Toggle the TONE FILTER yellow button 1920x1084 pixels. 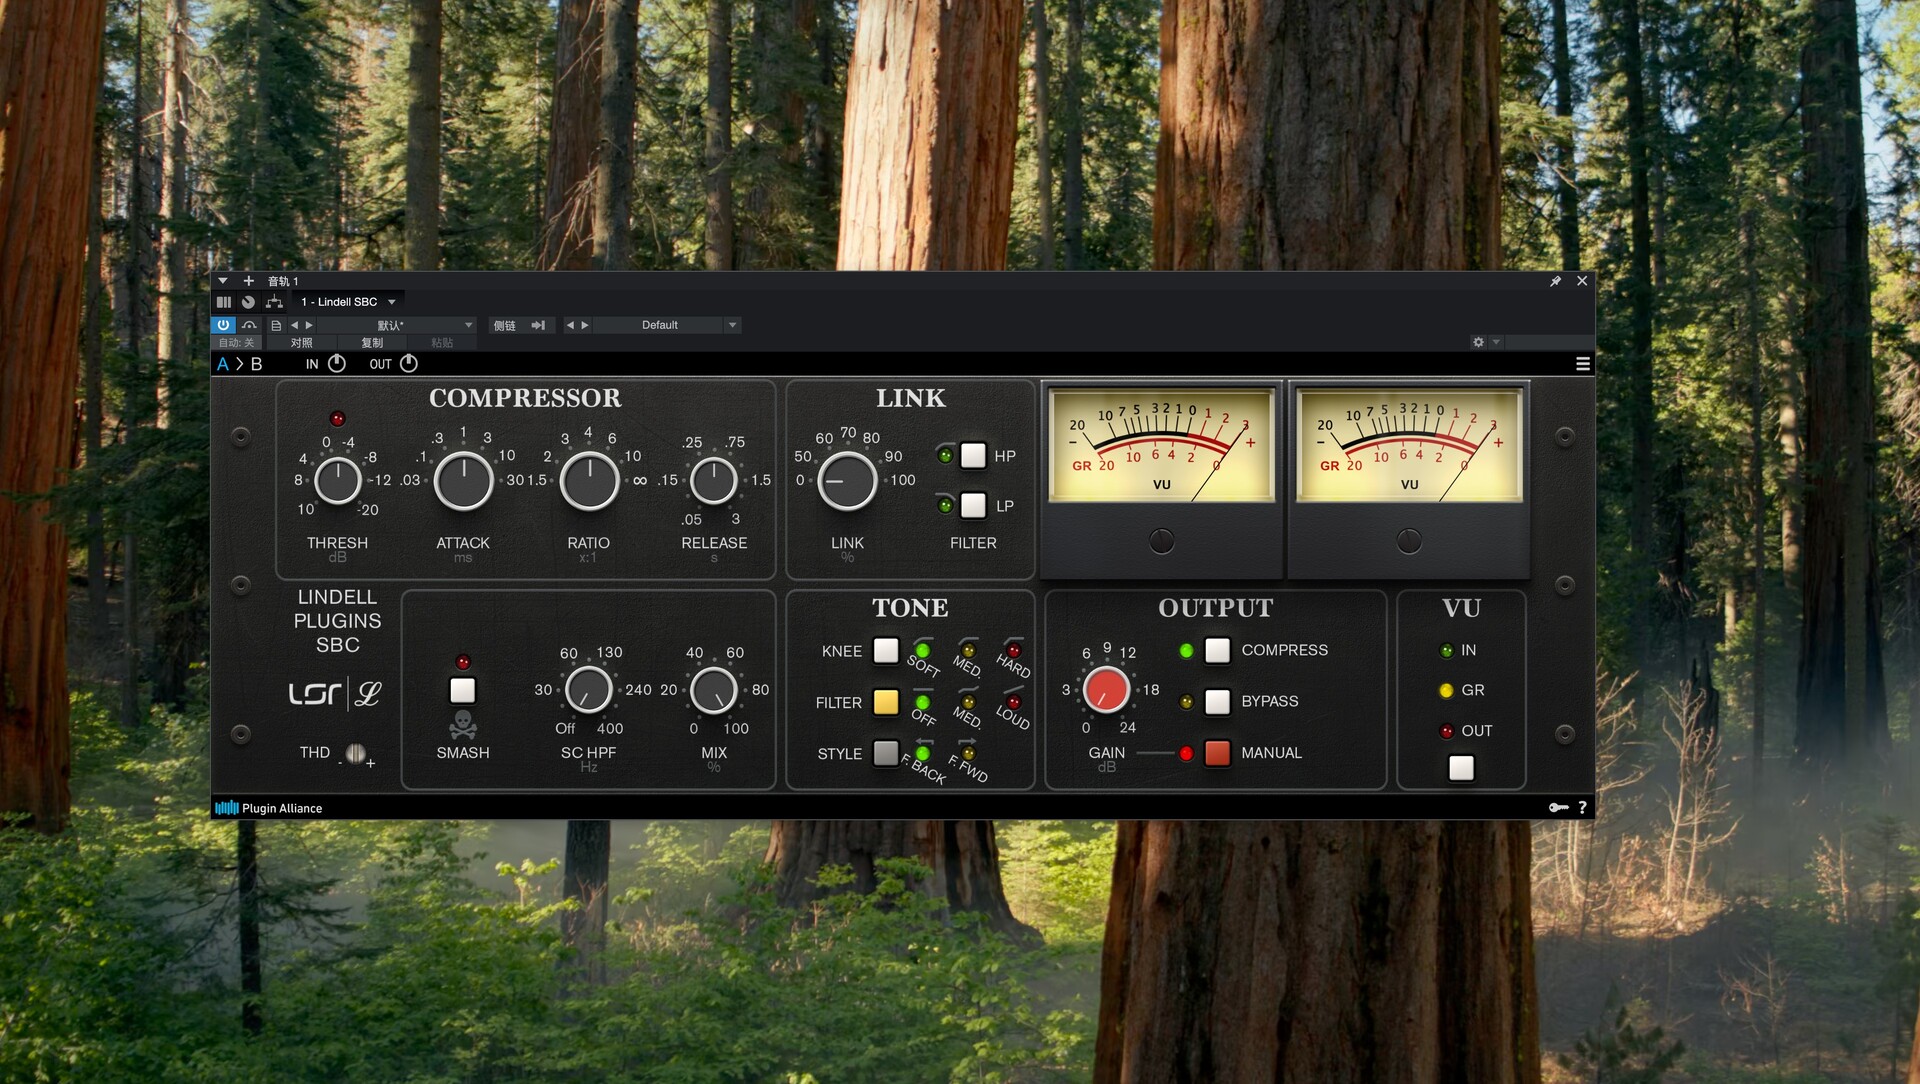point(886,702)
